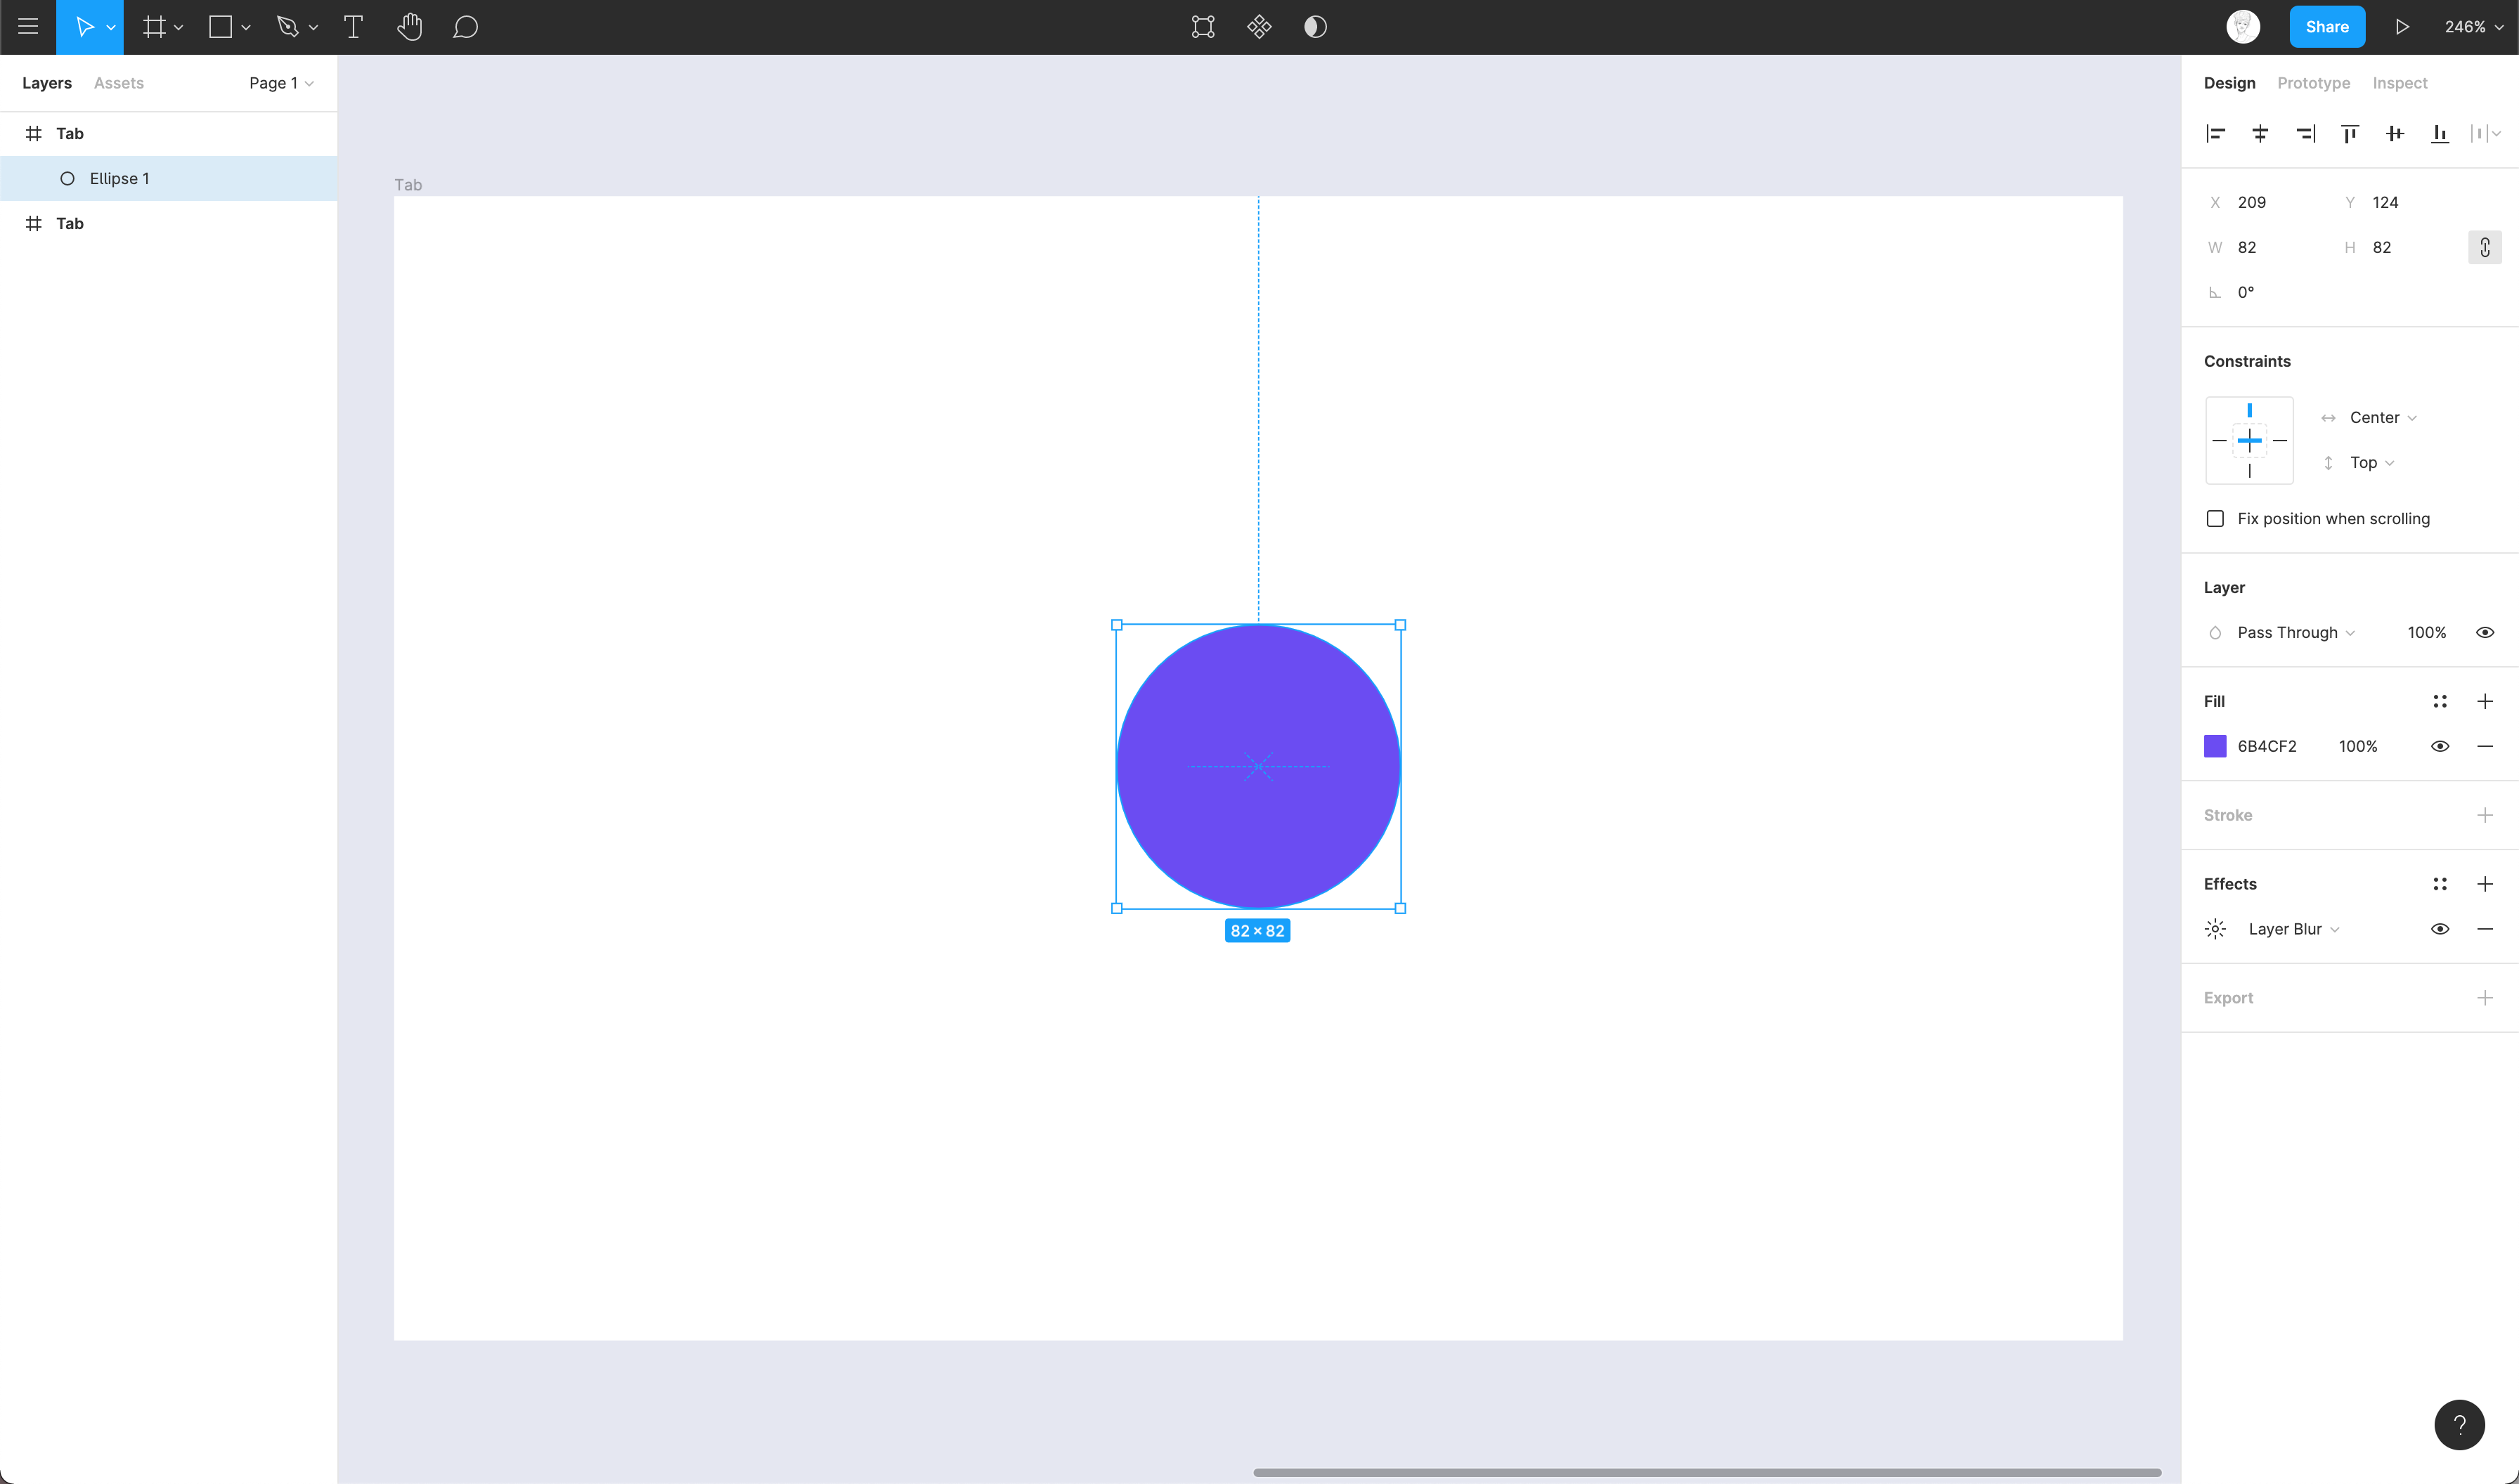Select the Hand tool
This screenshot has height=1484, width=2519.
point(409,27)
